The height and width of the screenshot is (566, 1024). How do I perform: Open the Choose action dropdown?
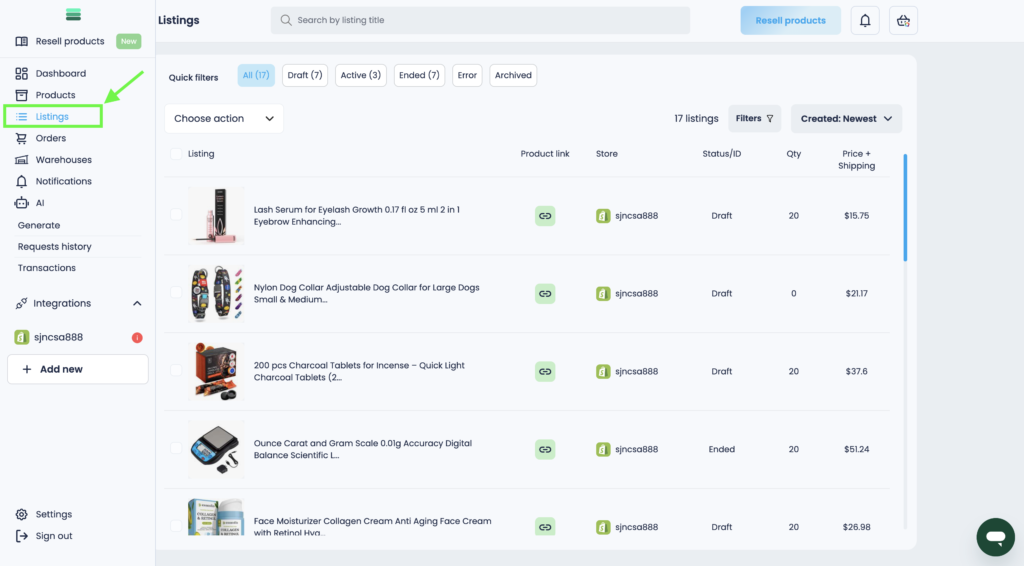tap(224, 119)
